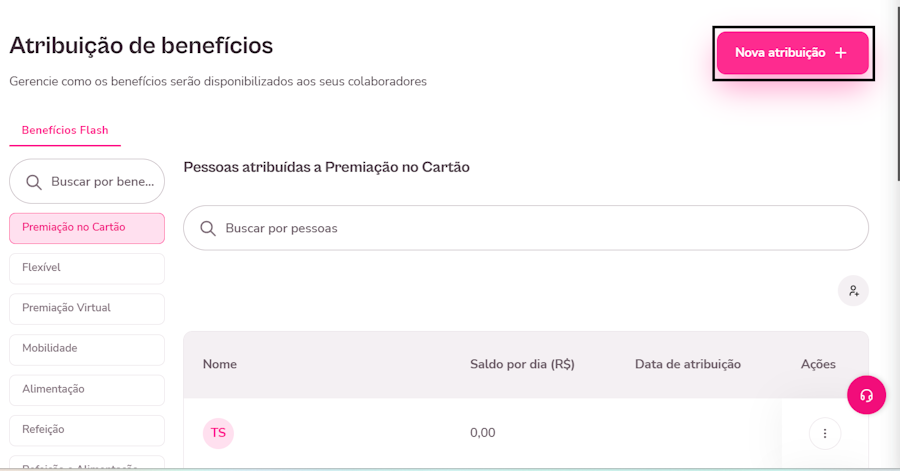
Task: Click the magnifier icon in people search
Action: [x=208, y=228]
